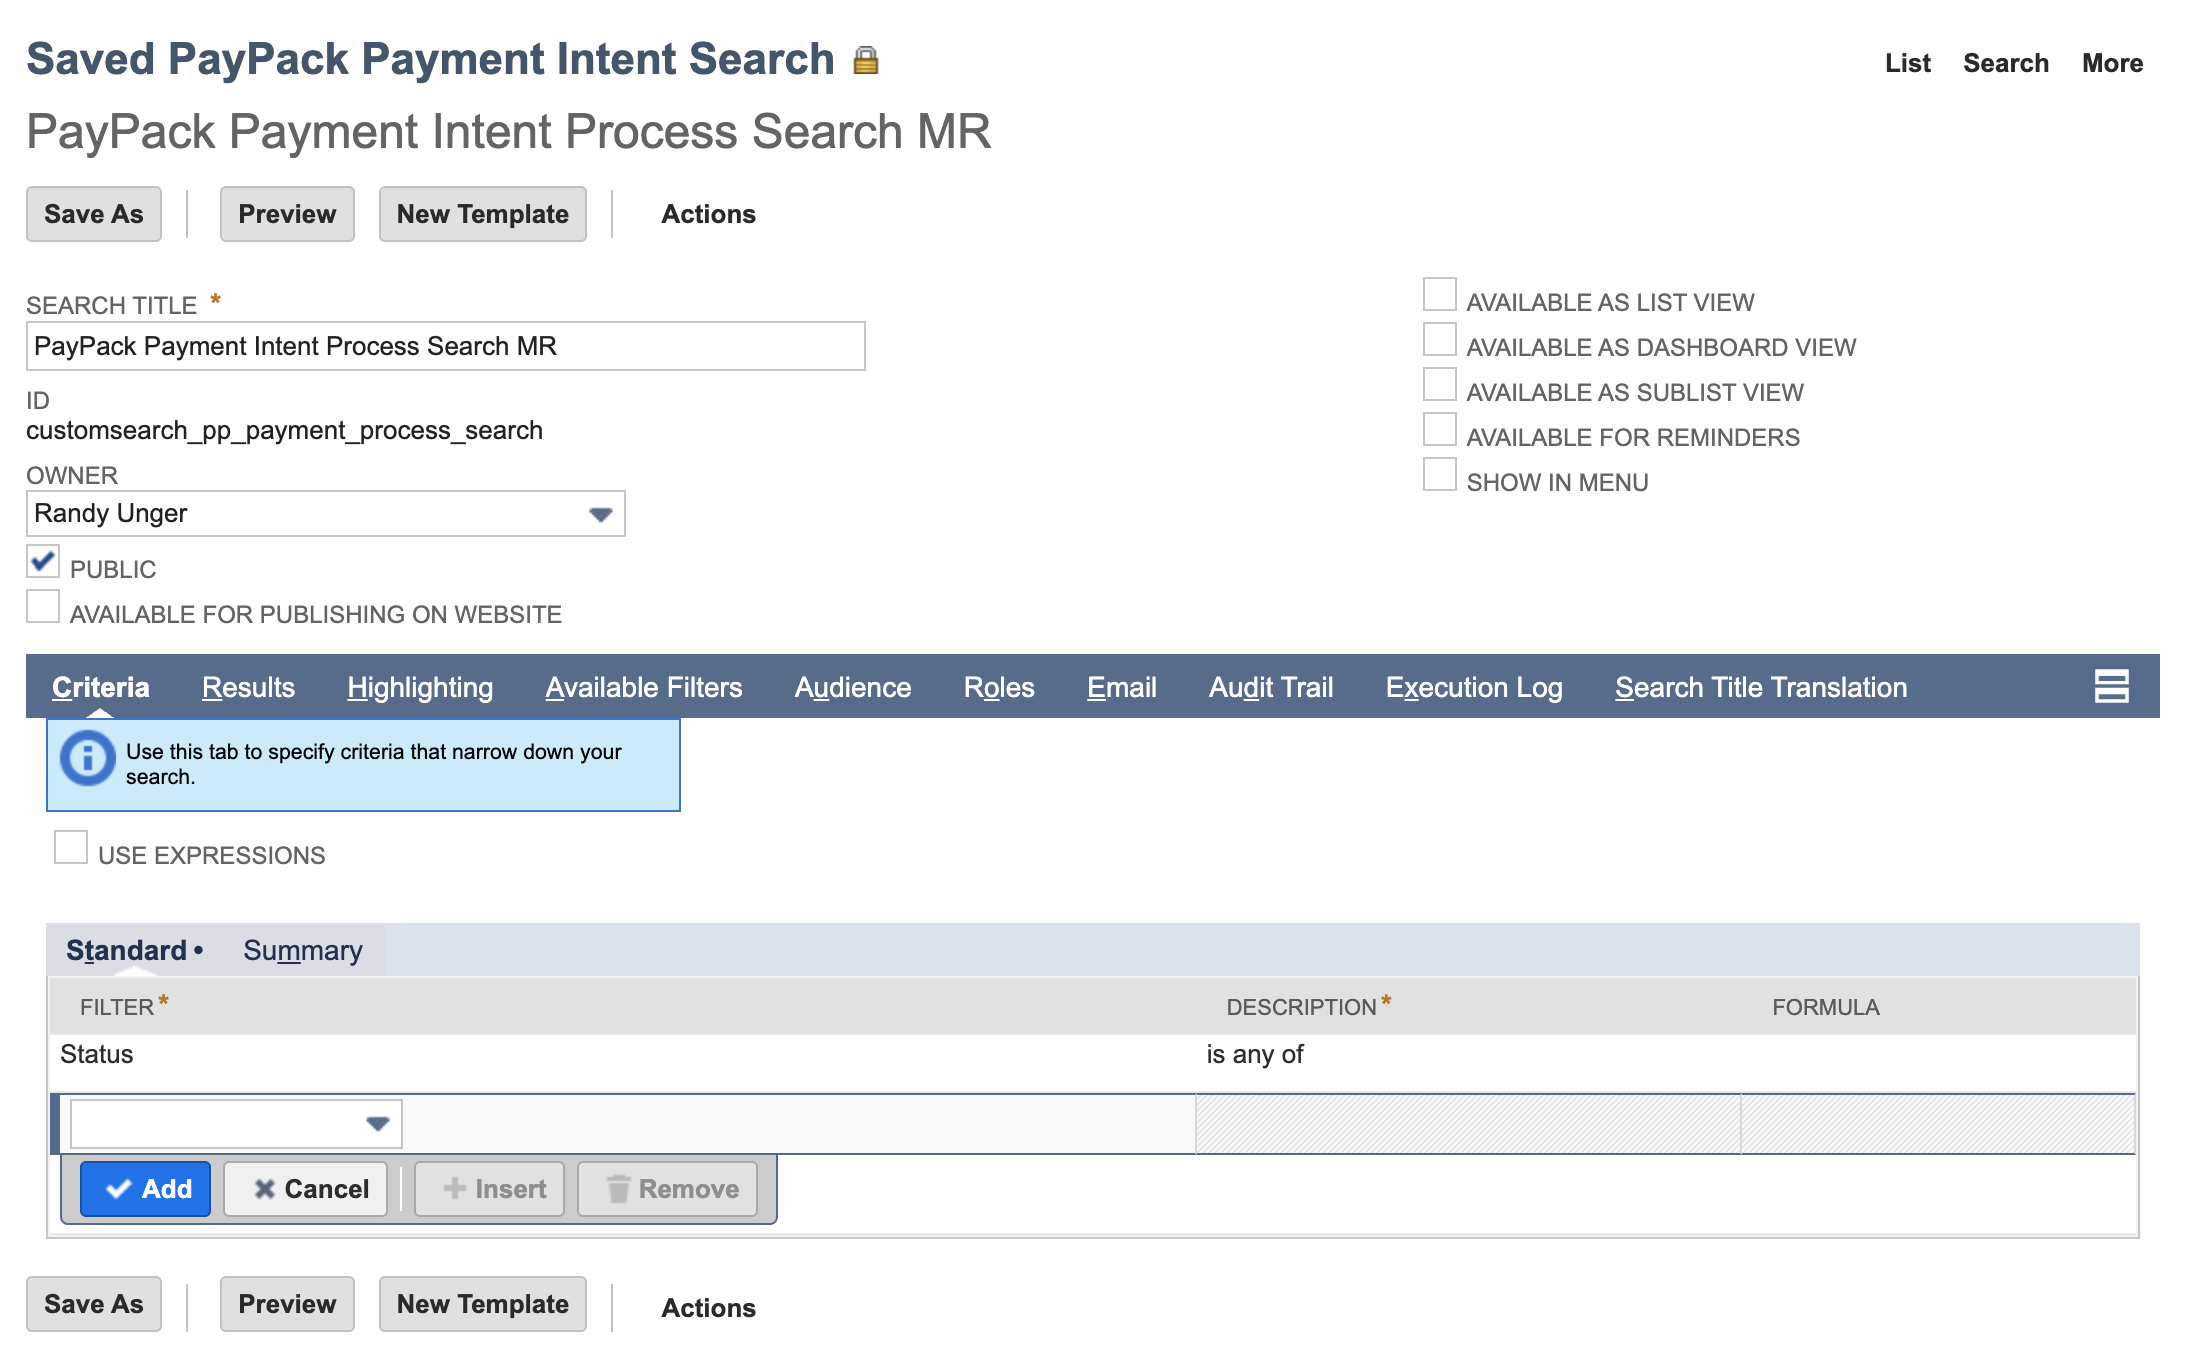The height and width of the screenshot is (1368, 2188).
Task: Open the bottom Actions menu
Action: coord(708,1308)
